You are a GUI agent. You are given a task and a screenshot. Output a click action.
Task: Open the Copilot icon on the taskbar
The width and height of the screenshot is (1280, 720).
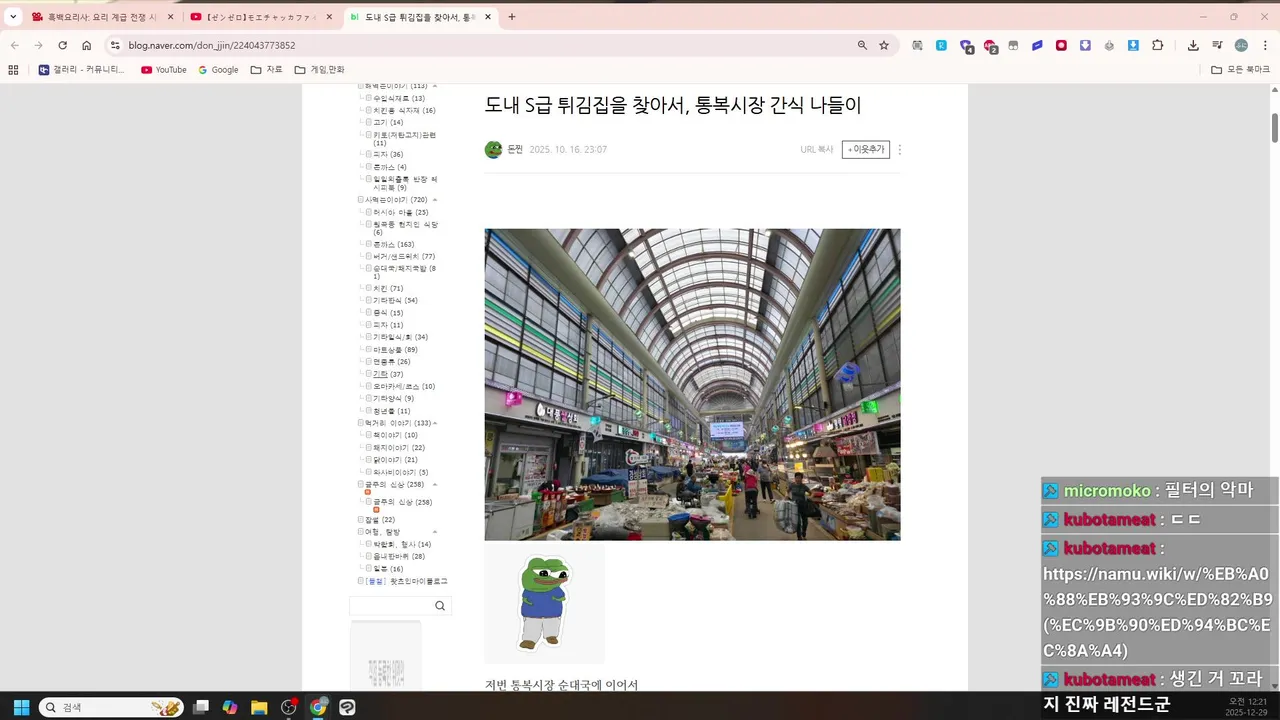coord(230,707)
